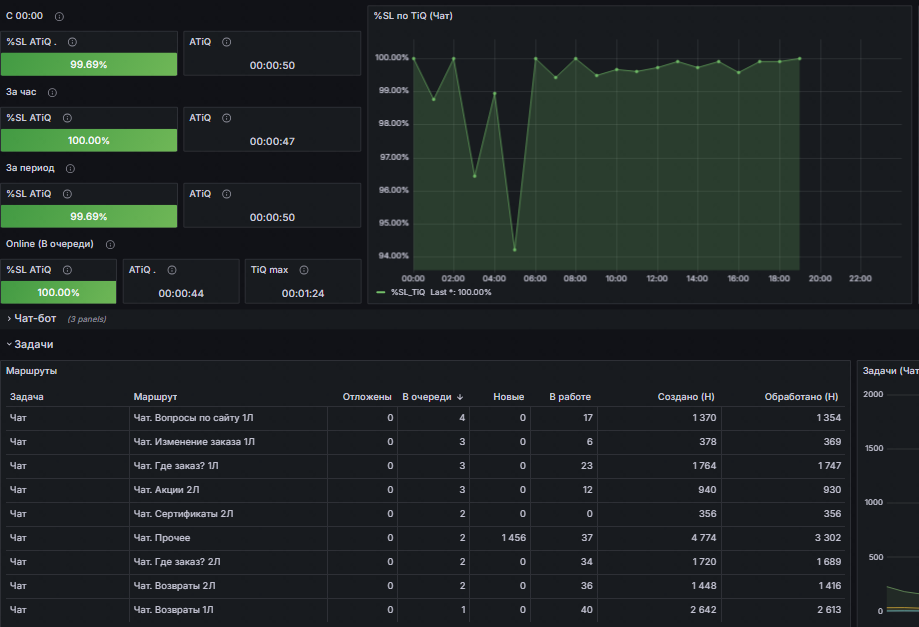Screen dimensions: 919x627
Task: Click info icon beside the С 00:00 heading
Action: (x=59, y=16)
